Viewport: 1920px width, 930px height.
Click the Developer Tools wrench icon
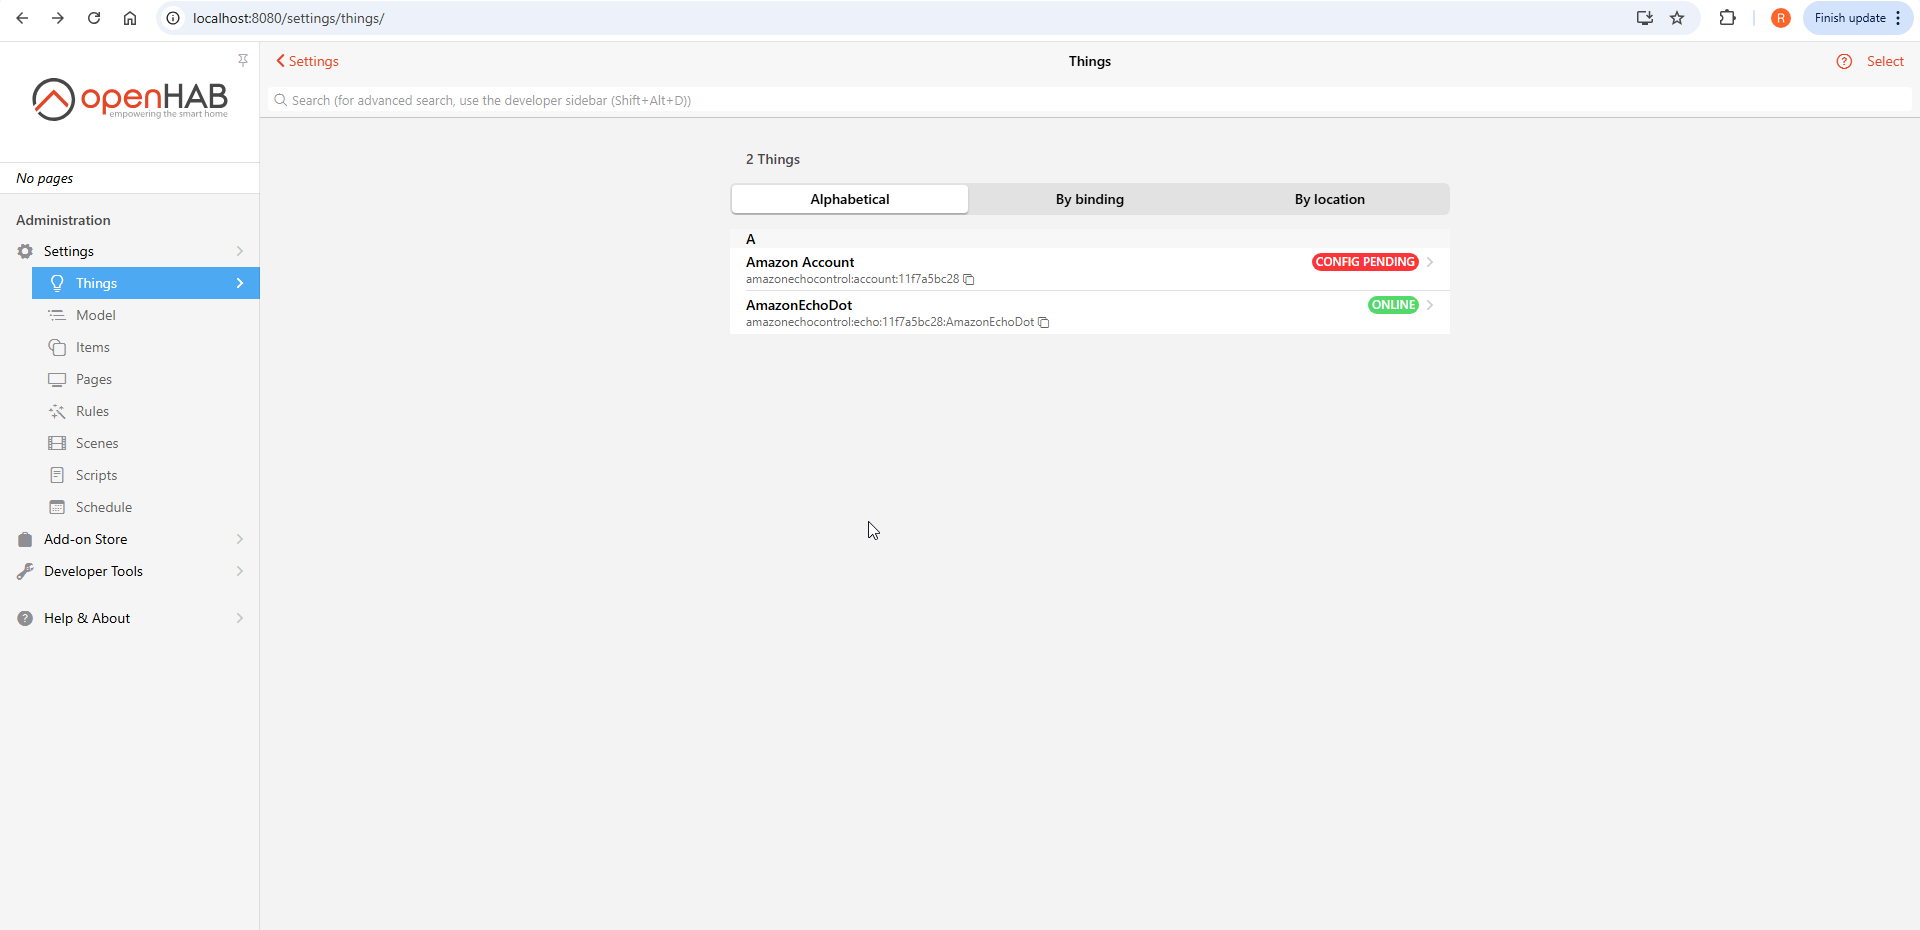point(25,571)
